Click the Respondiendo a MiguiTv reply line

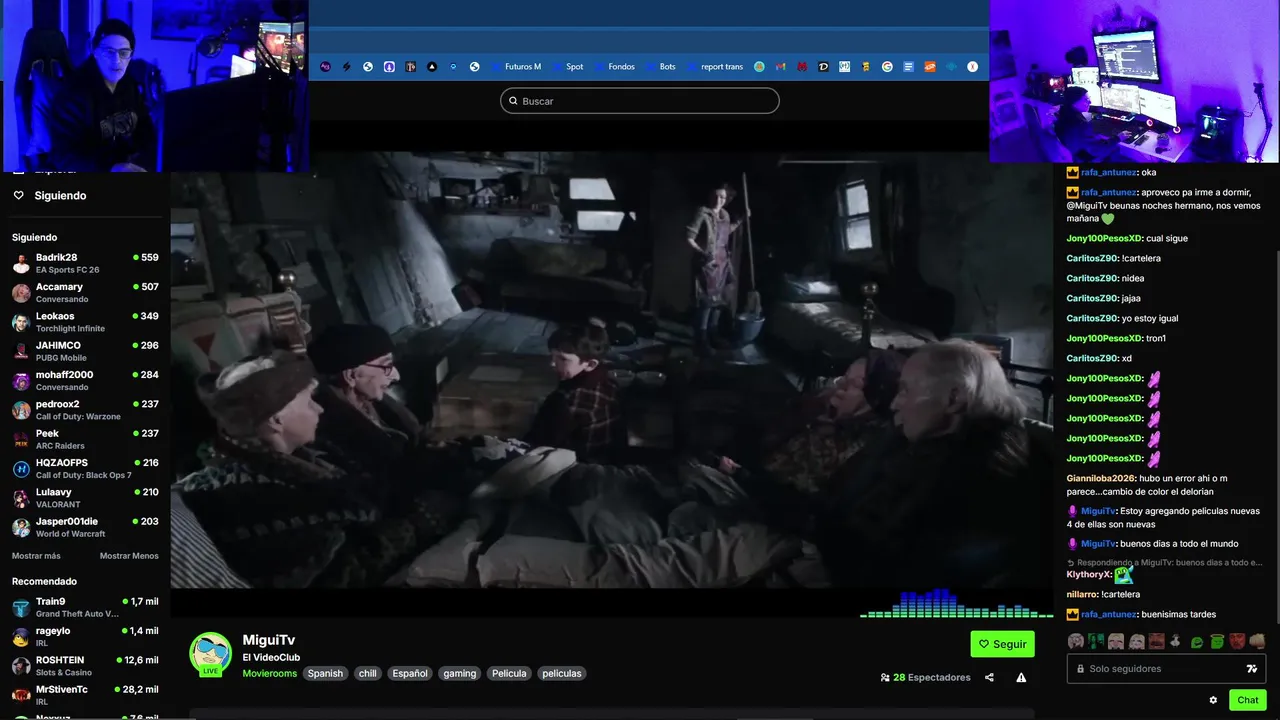(1165, 562)
